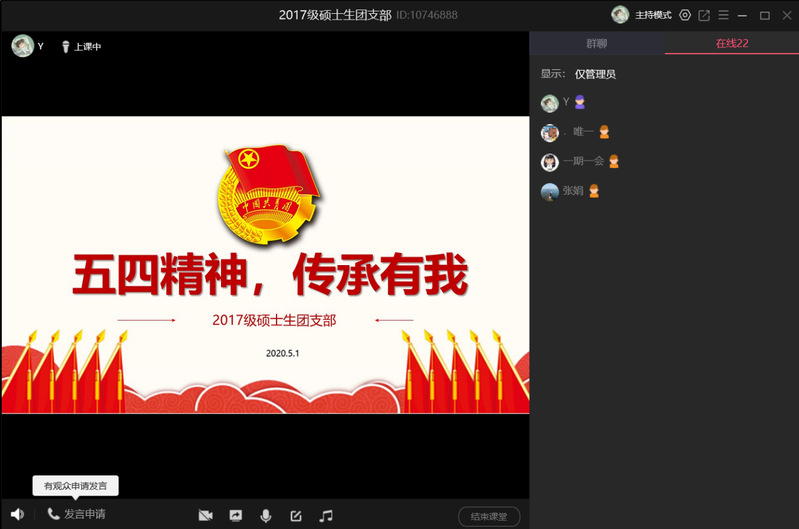
Task: Open the hexagon settings icon
Action: click(685, 15)
